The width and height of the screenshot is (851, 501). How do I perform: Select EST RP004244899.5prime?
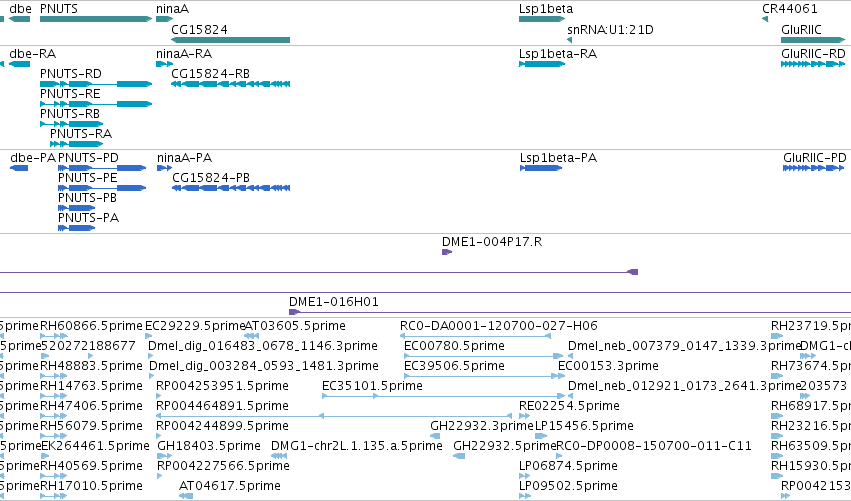[x=223, y=427]
